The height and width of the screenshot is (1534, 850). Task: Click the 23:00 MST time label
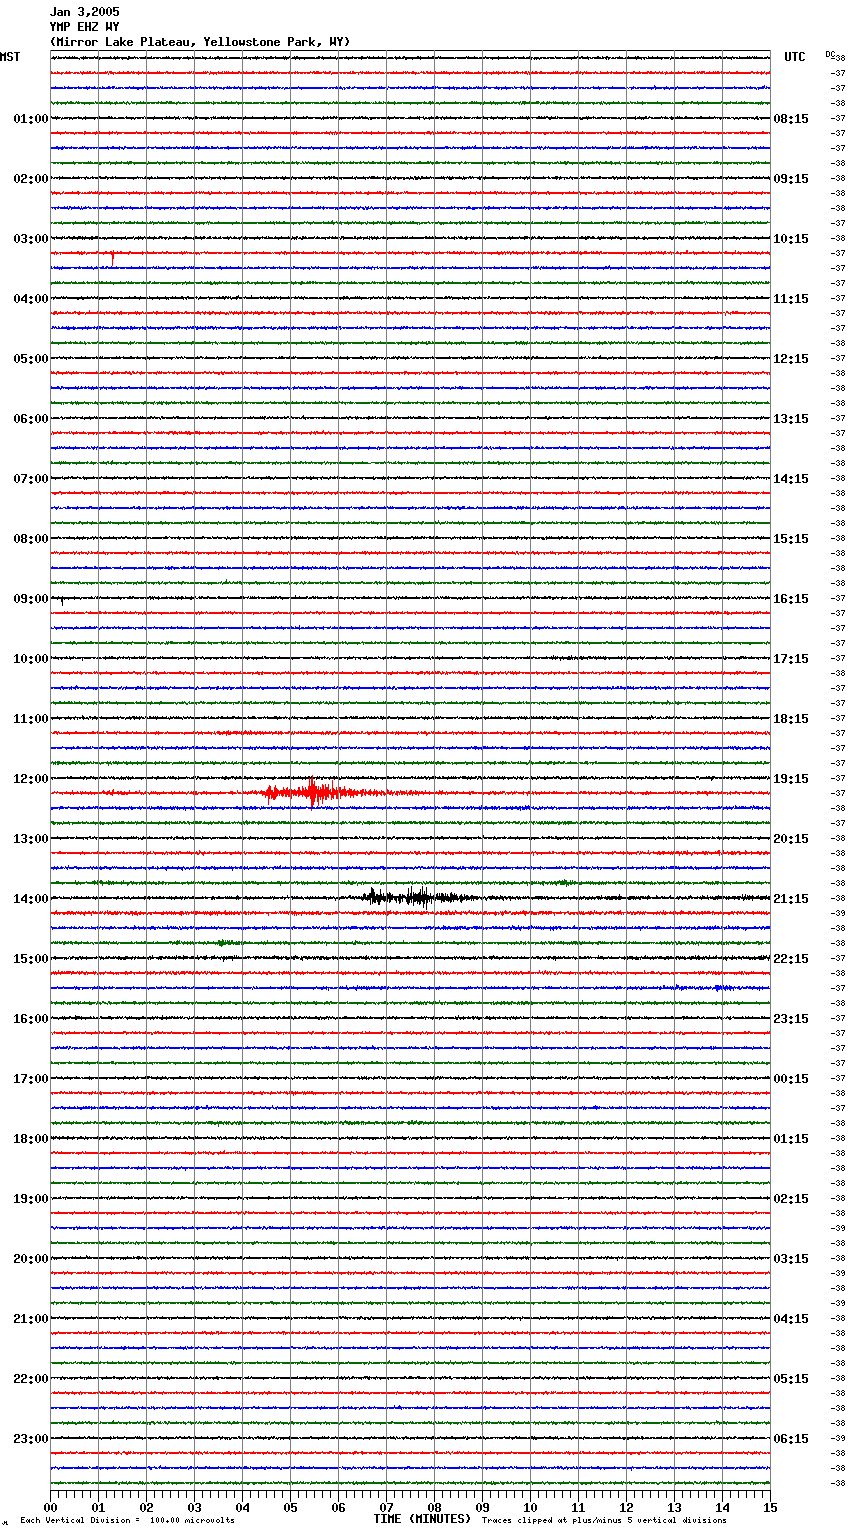pyautogui.click(x=30, y=1439)
